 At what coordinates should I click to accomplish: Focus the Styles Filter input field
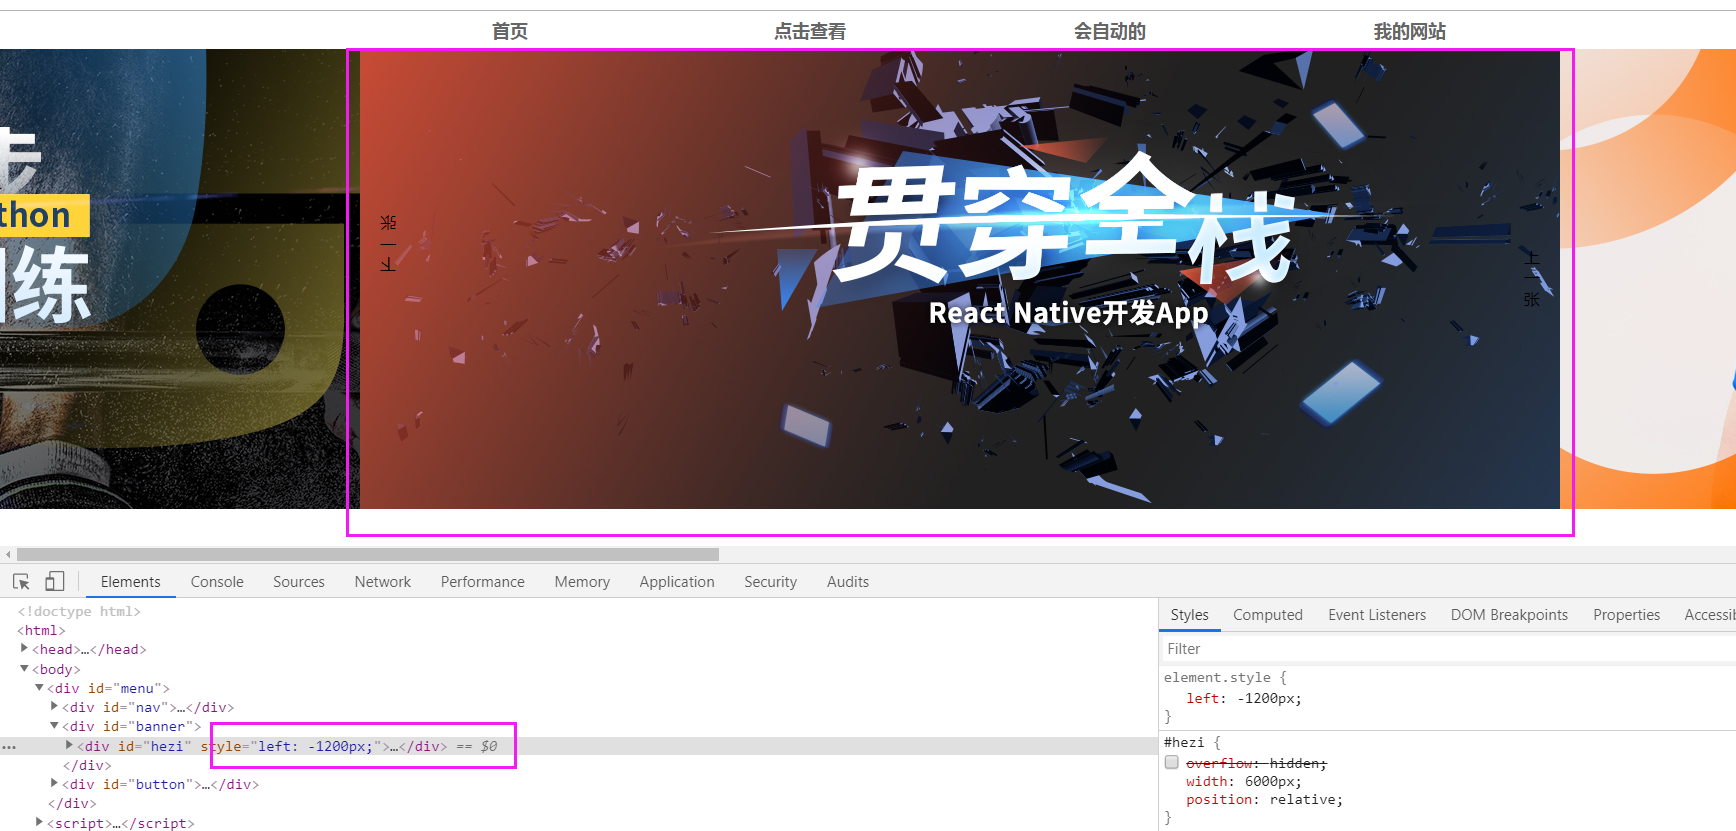(1447, 649)
